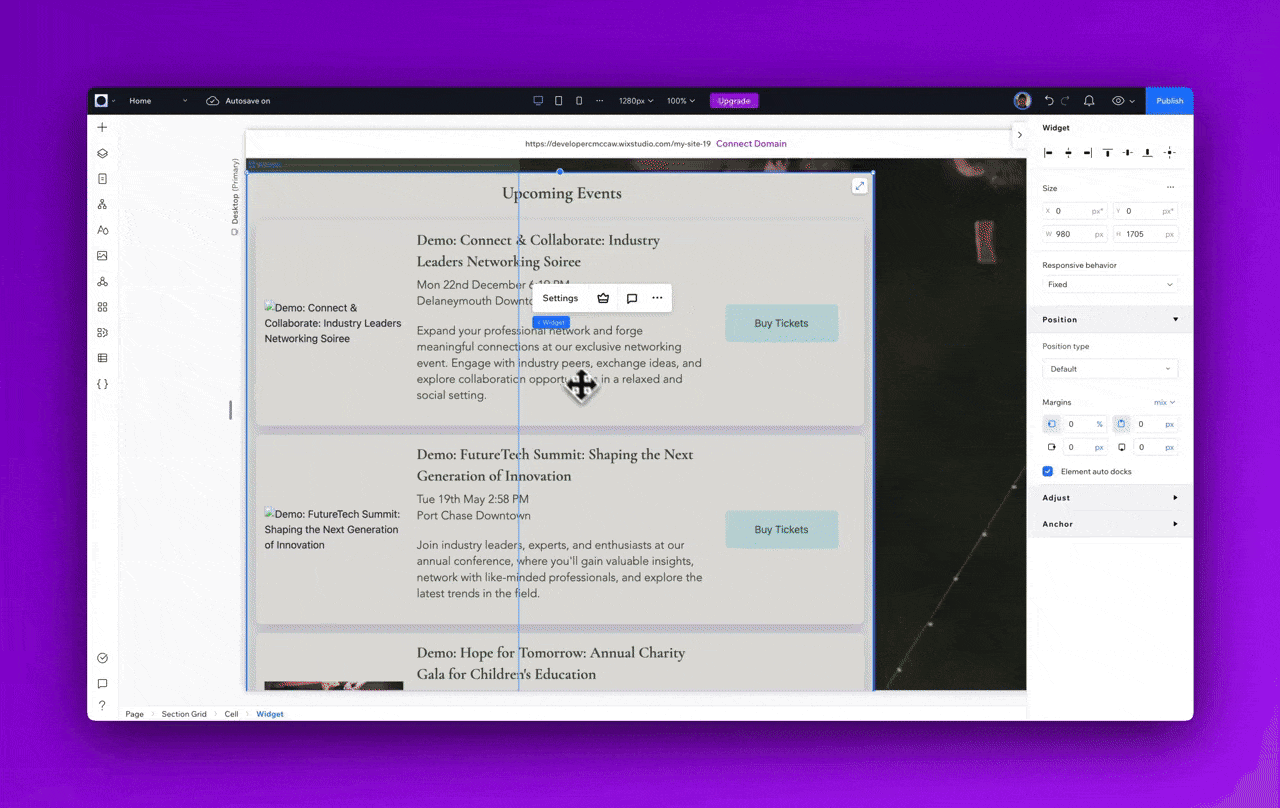The image size is (1280, 808).
Task: Select Section Grid in the breadcrumb
Action: click(x=184, y=714)
